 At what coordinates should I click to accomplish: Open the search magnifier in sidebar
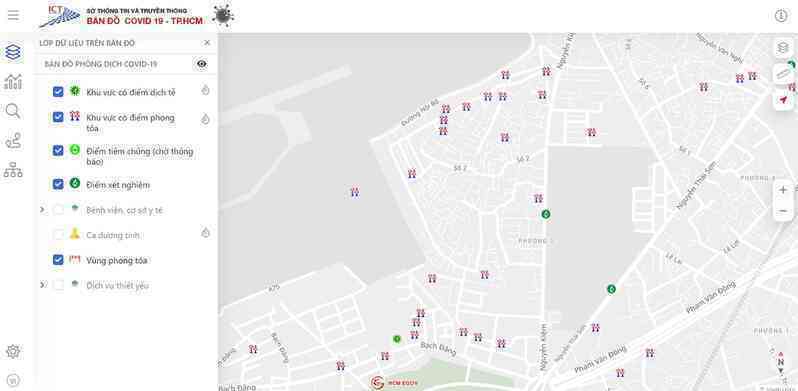pyautogui.click(x=13, y=111)
